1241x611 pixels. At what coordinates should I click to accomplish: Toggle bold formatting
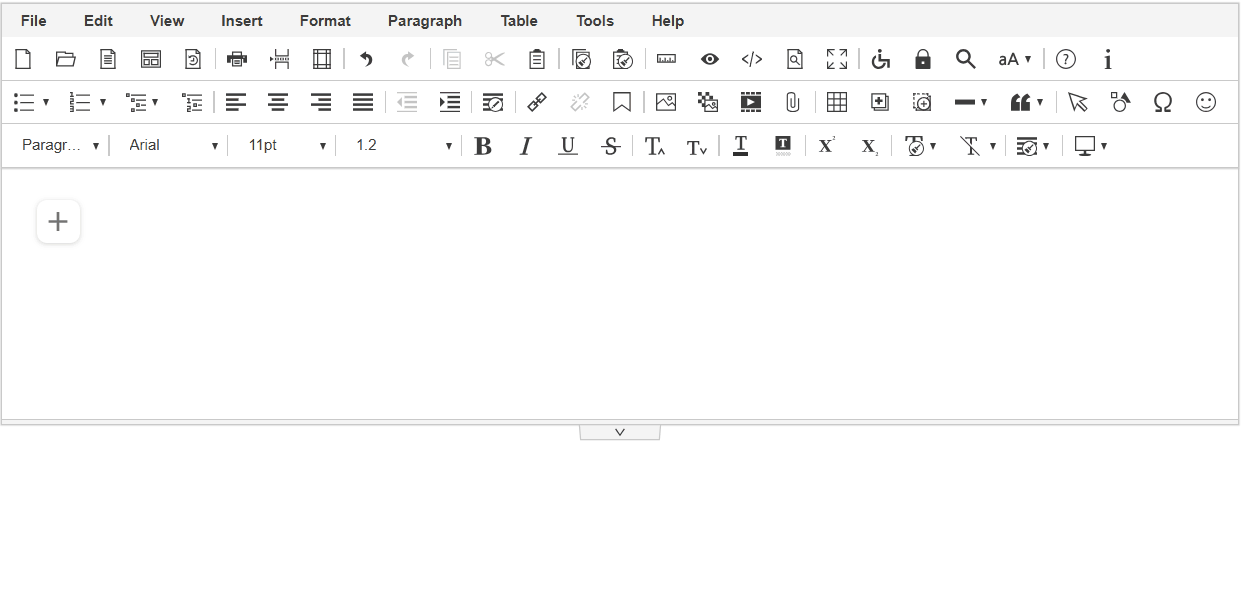click(483, 146)
